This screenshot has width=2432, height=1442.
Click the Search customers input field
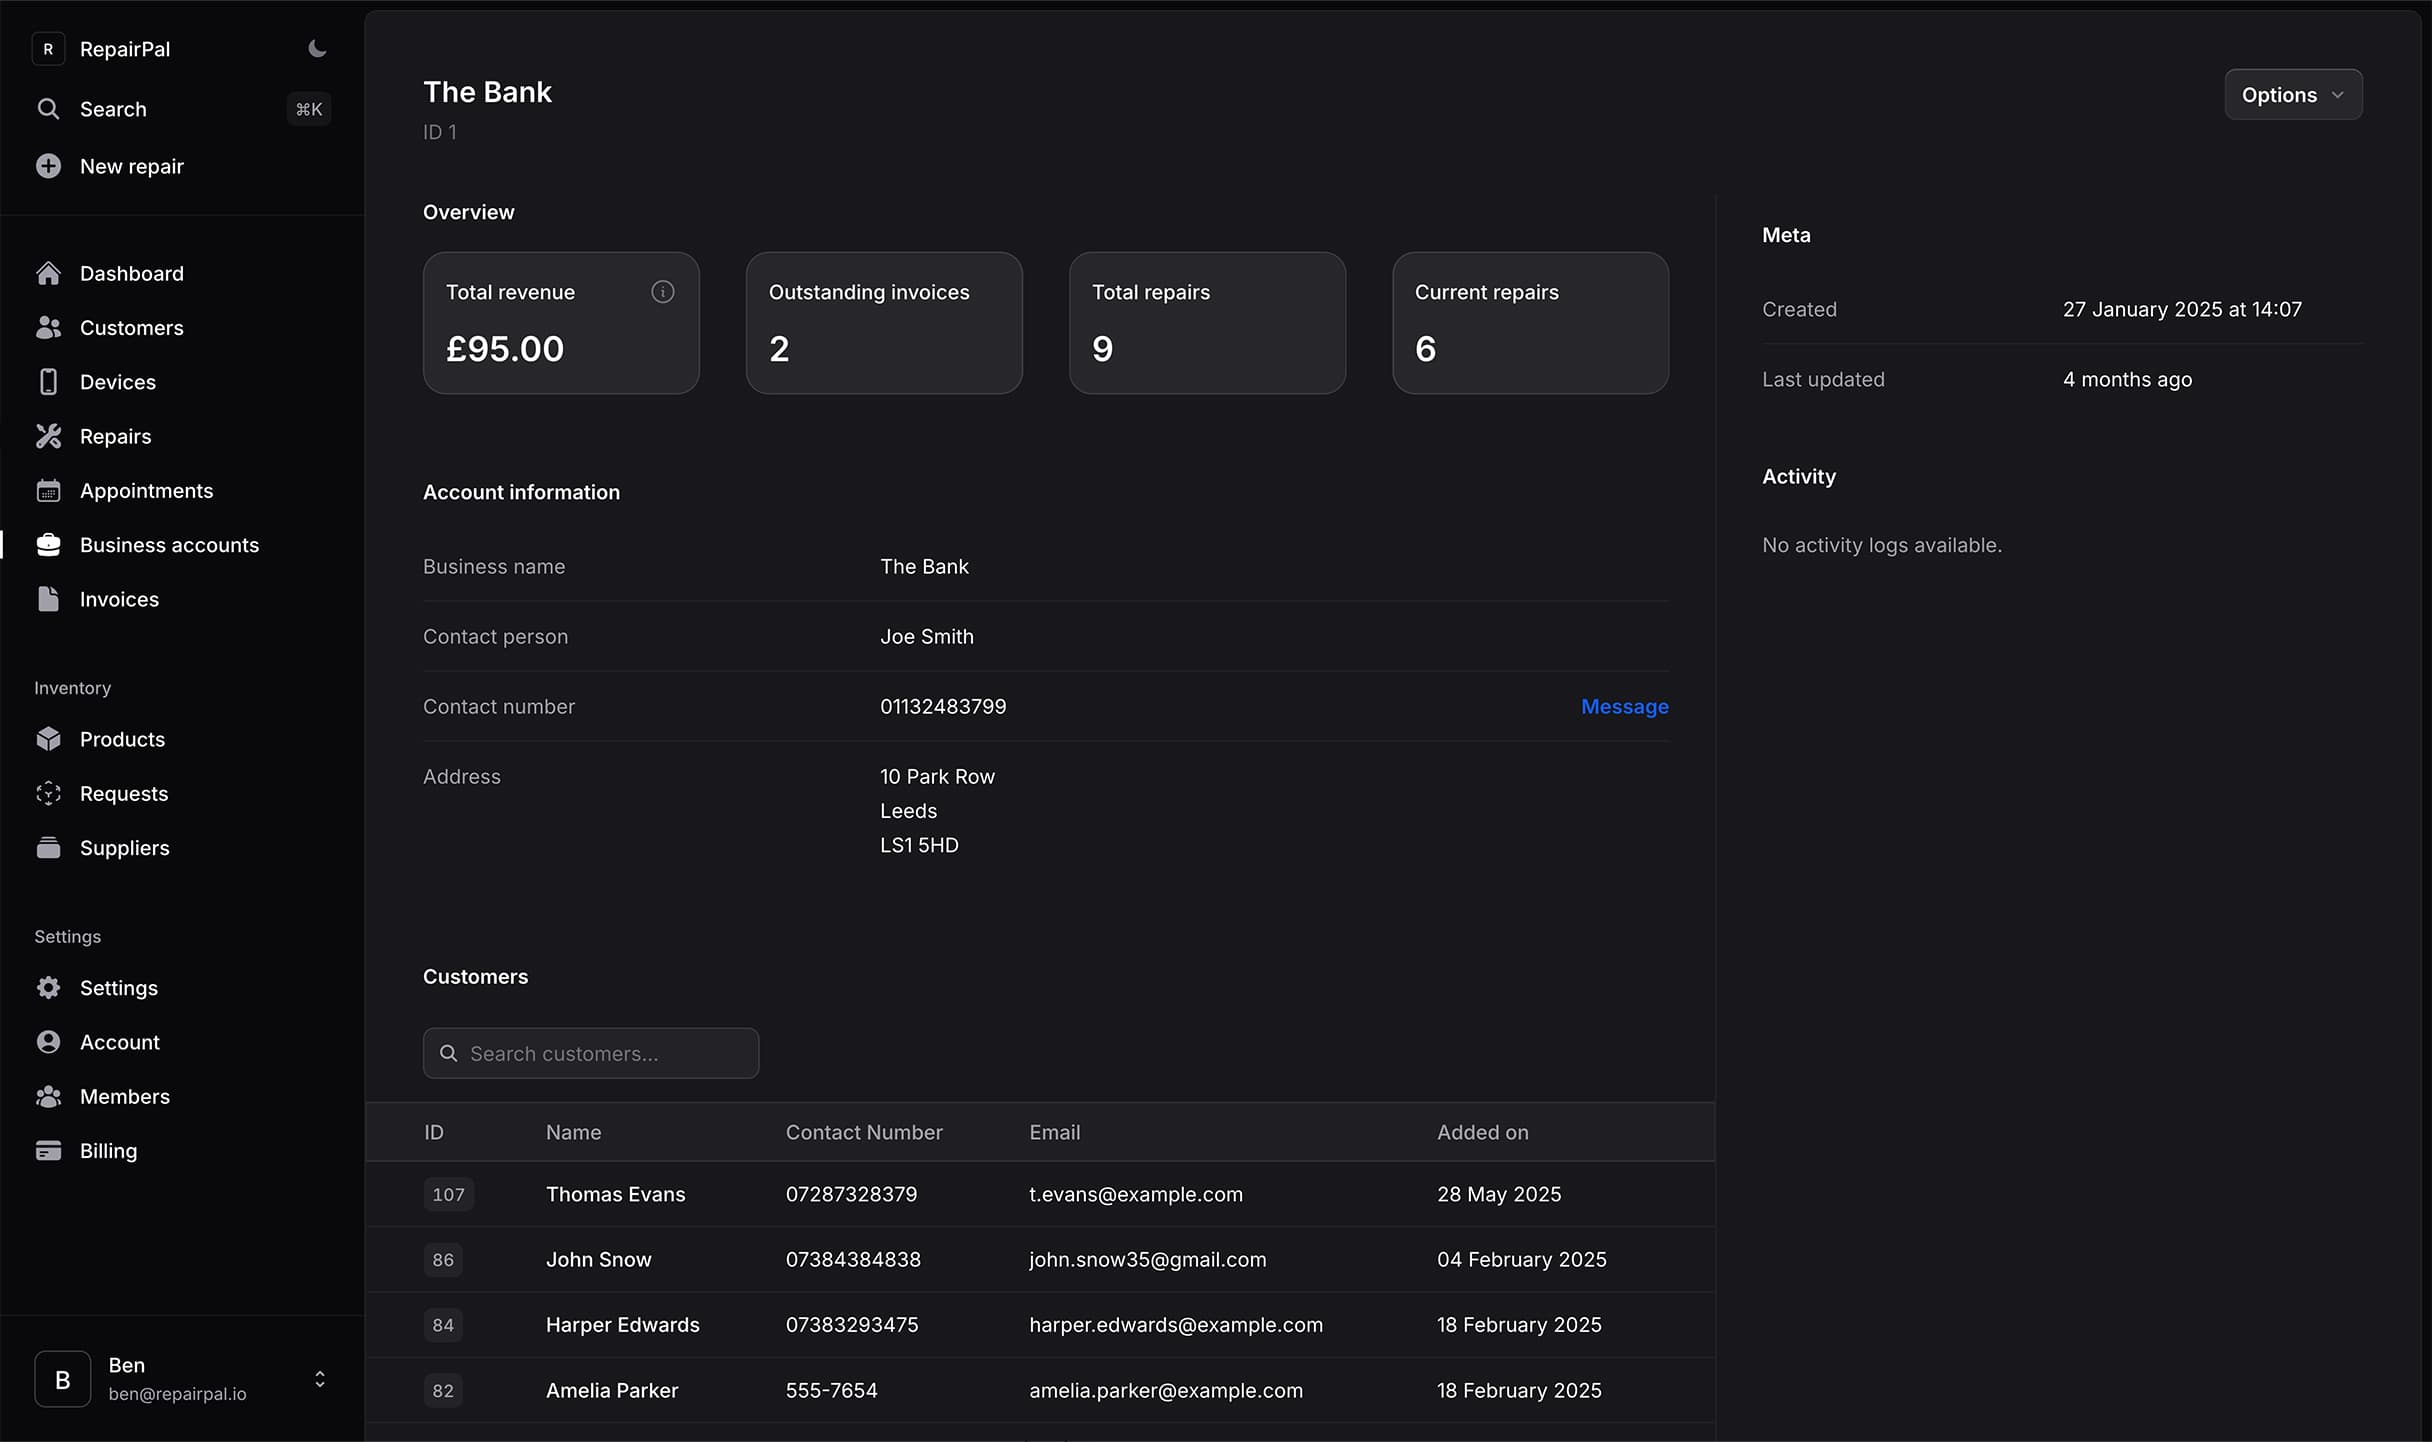tap(591, 1054)
